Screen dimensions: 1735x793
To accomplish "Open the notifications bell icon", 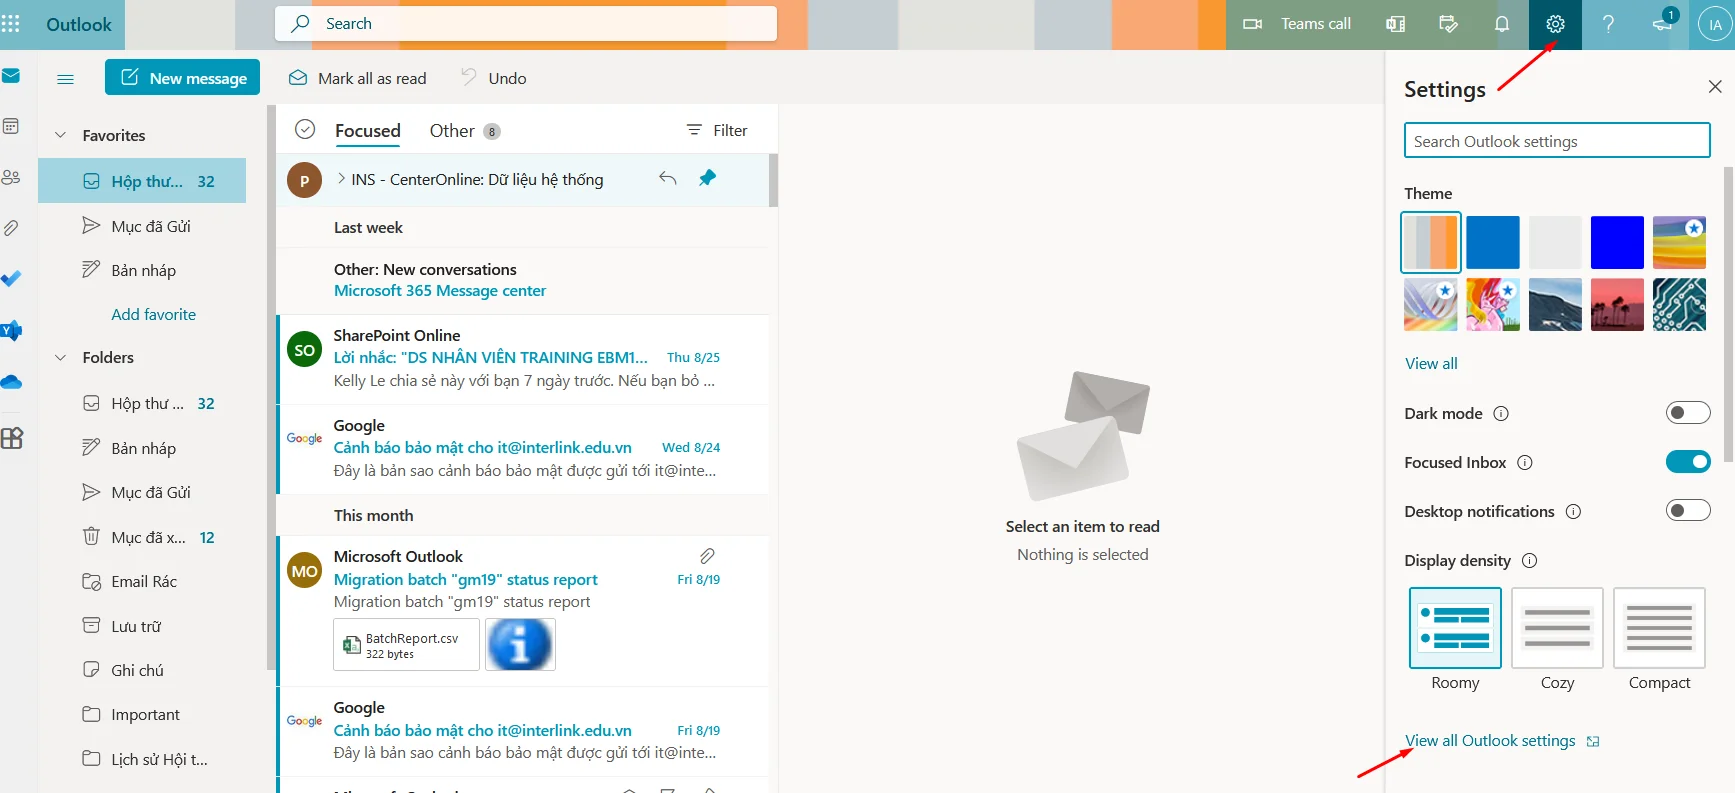I will (x=1502, y=24).
